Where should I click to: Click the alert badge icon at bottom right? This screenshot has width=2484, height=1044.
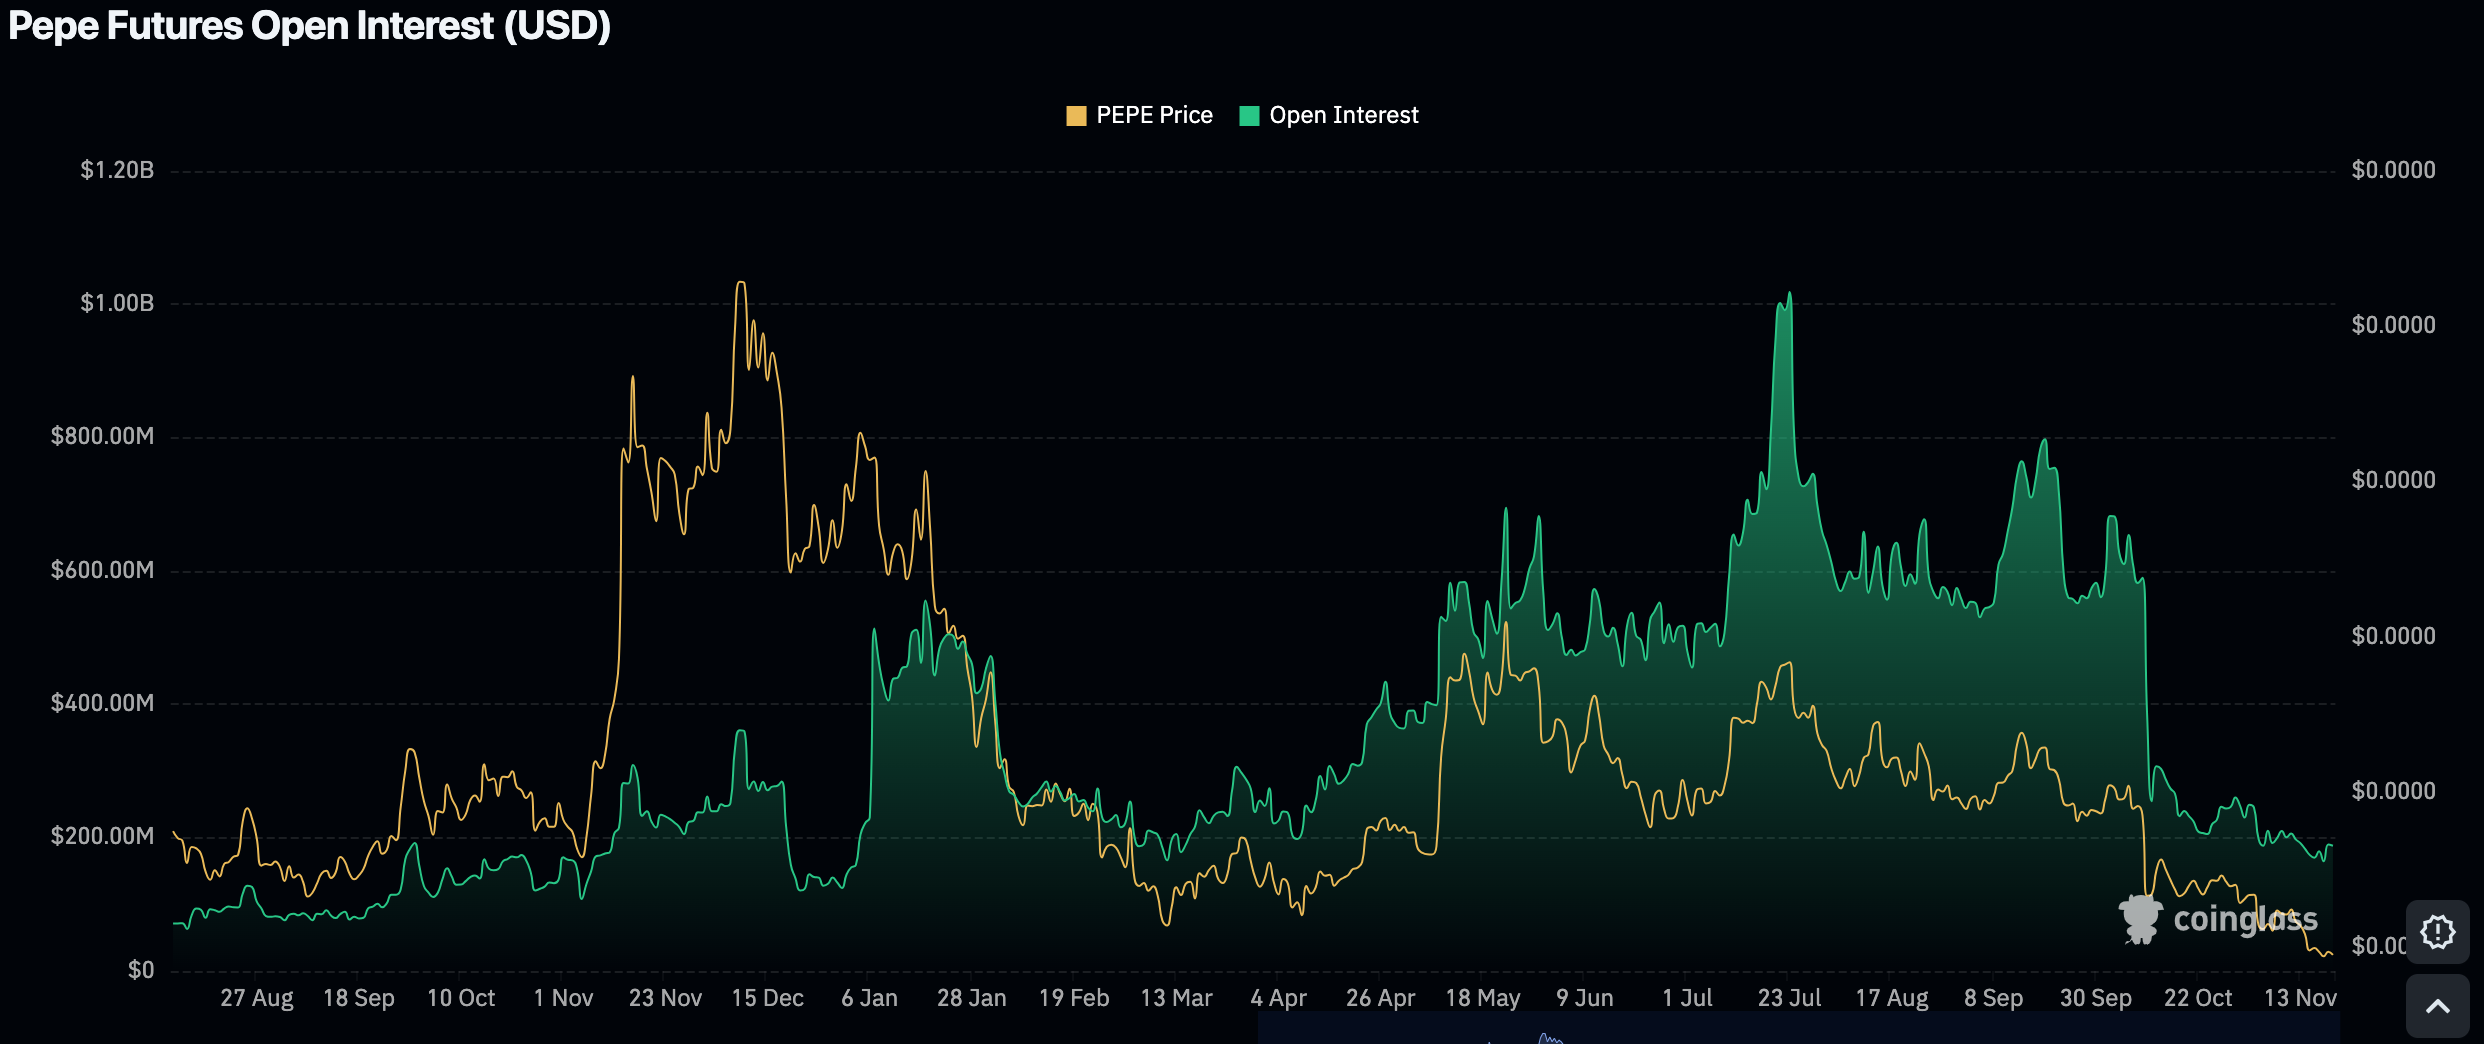2437,931
